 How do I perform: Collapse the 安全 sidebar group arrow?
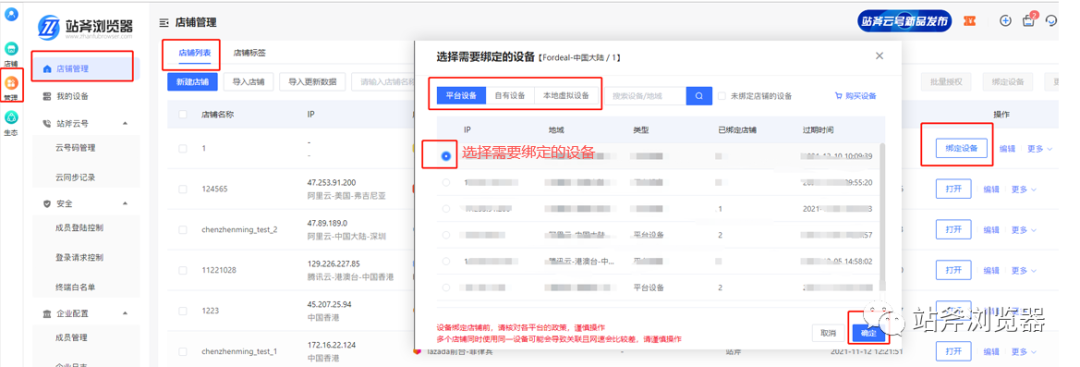point(125,204)
